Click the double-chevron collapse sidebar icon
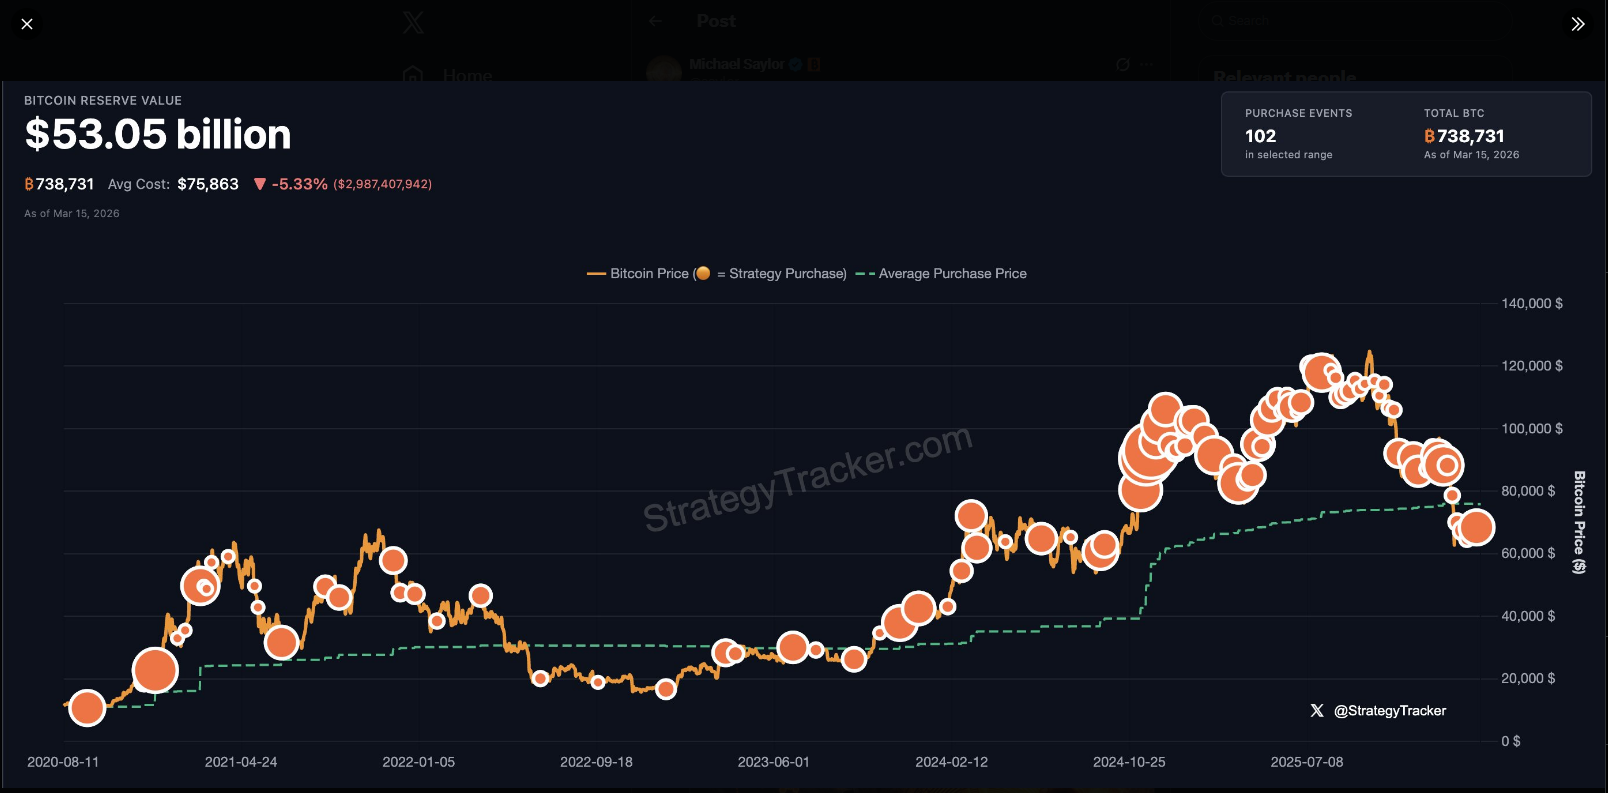Screen dimensions: 1608x793 (x=1578, y=24)
